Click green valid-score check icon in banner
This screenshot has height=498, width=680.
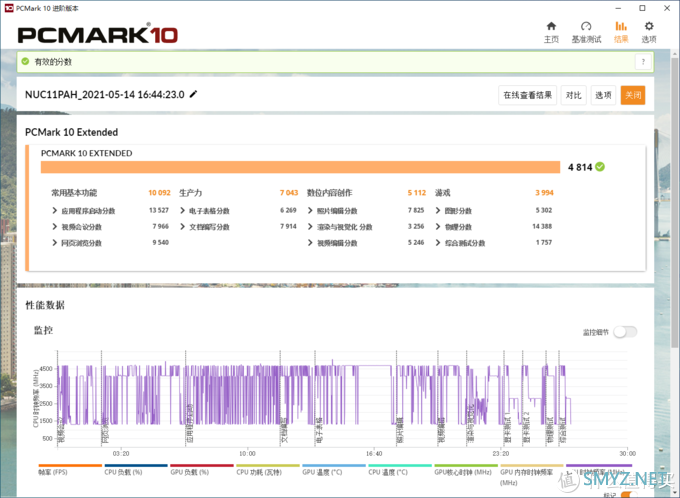coord(25,61)
